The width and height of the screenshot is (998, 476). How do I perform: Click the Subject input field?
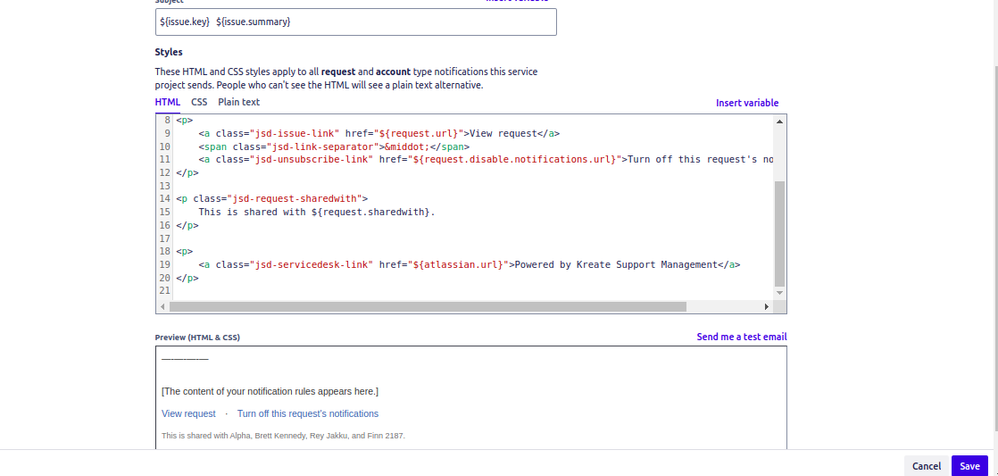click(x=356, y=22)
